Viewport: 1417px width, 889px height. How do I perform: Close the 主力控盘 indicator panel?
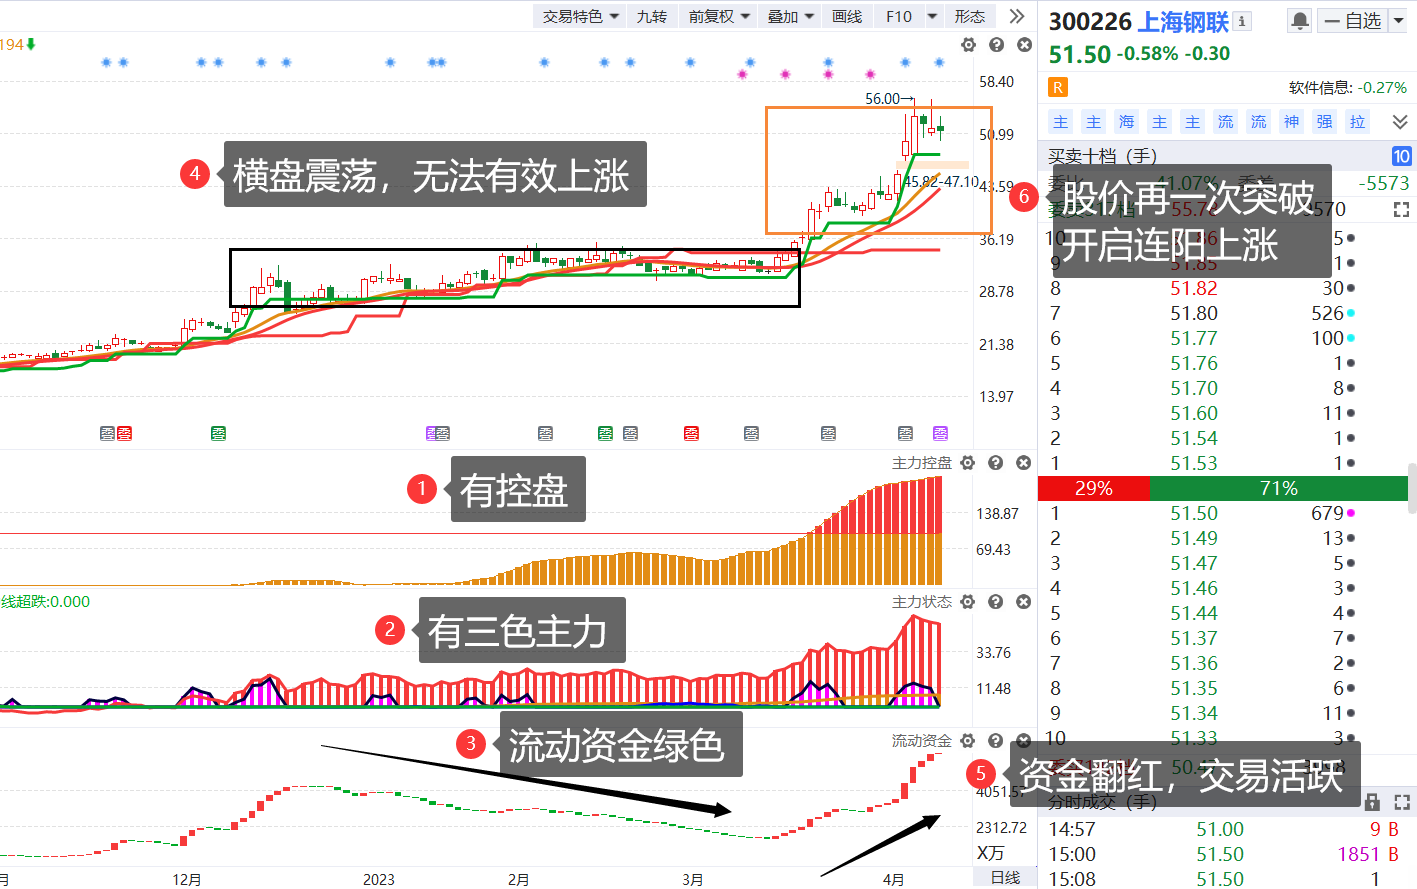coord(1023,463)
